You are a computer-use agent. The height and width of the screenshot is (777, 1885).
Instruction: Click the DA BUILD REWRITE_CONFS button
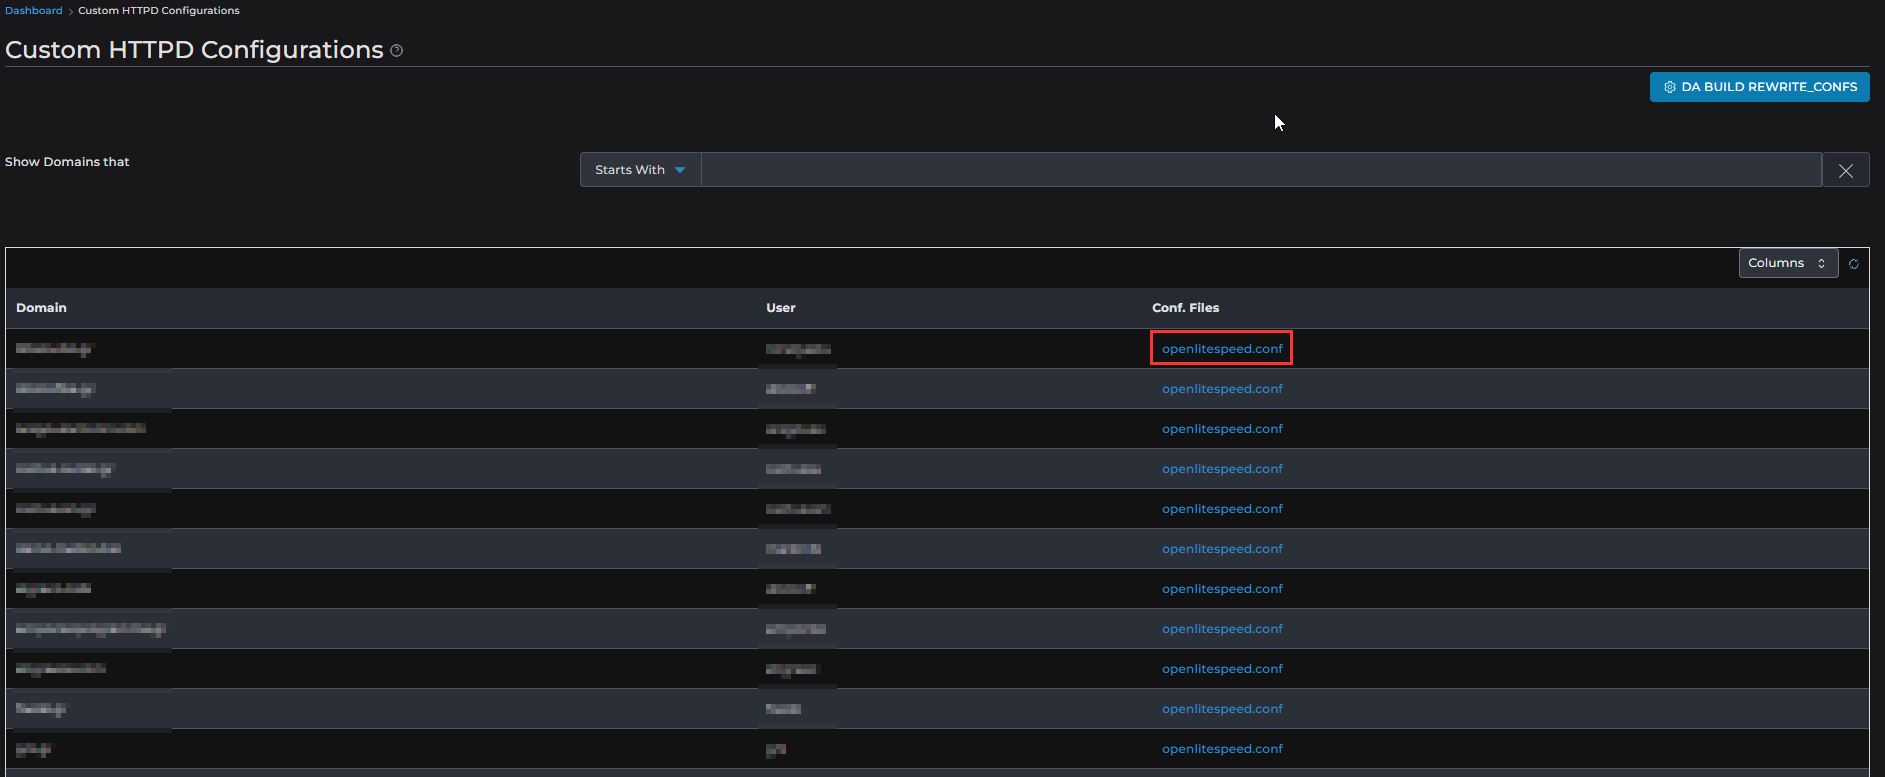1759,87
